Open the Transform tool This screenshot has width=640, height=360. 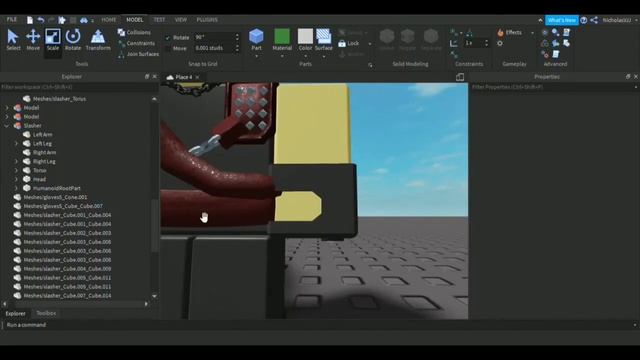point(98,40)
